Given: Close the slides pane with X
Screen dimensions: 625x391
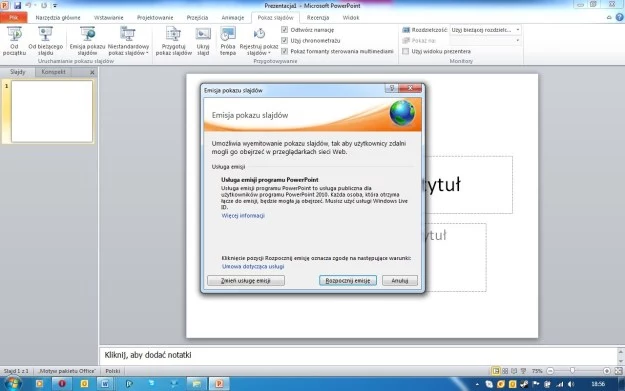Looking at the screenshot, I should tap(92, 72).
